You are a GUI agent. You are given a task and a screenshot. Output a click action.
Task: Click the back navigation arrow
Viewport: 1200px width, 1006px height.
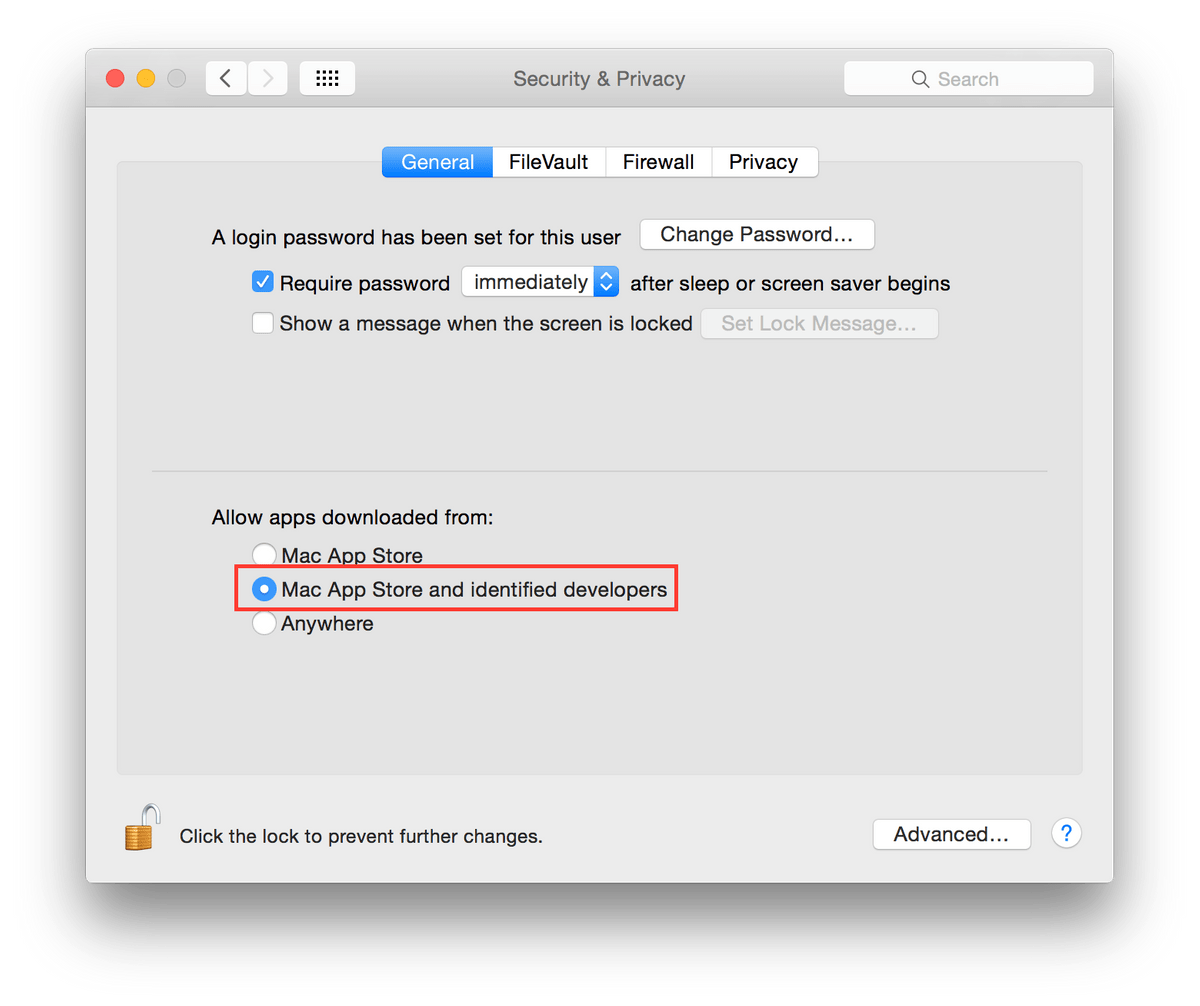(x=225, y=77)
